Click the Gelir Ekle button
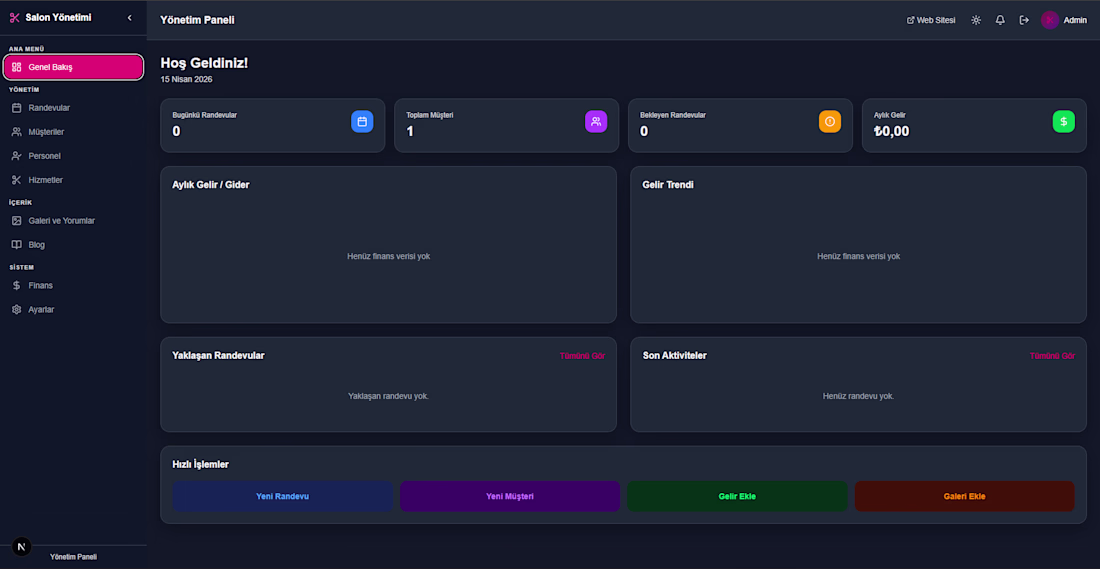 click(x=737, y=496)
